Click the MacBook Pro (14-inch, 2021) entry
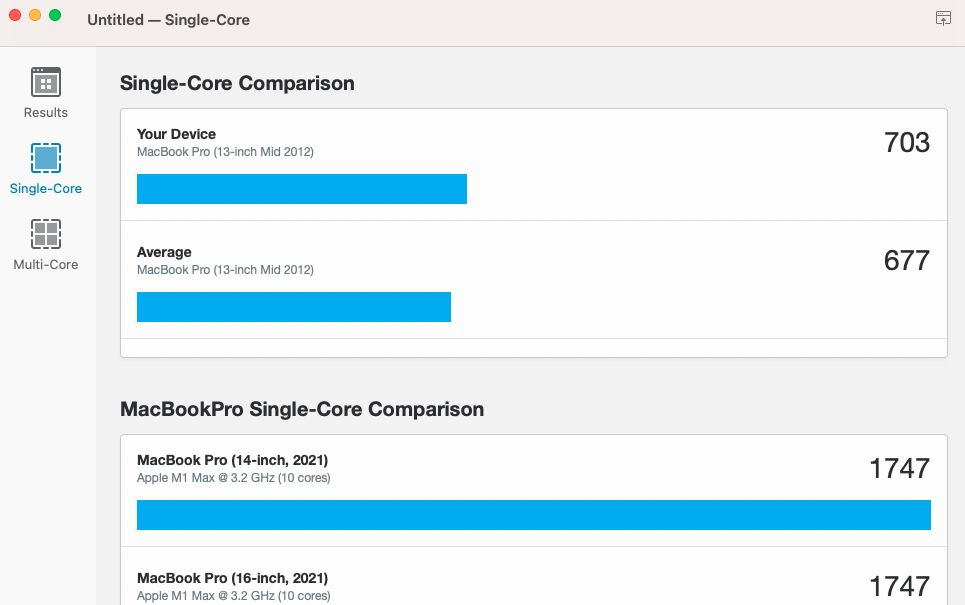The height and width of the screenshot is (605, 965). point(232,460)
